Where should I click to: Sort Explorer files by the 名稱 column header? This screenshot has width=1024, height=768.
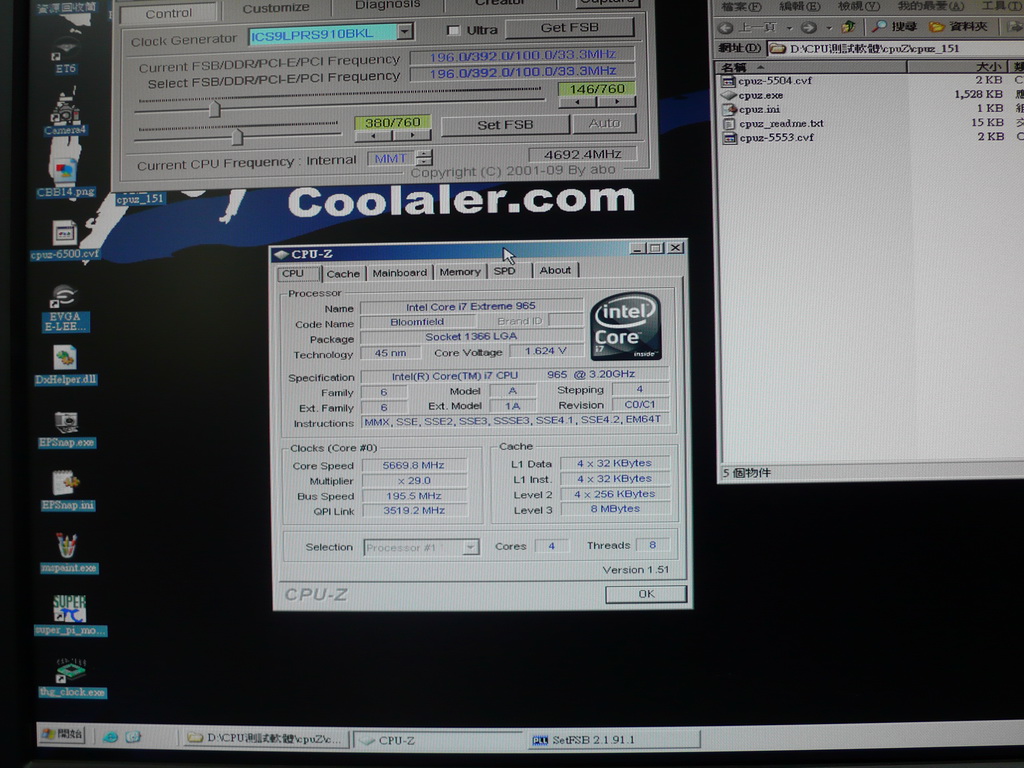[x=812, y=67]
